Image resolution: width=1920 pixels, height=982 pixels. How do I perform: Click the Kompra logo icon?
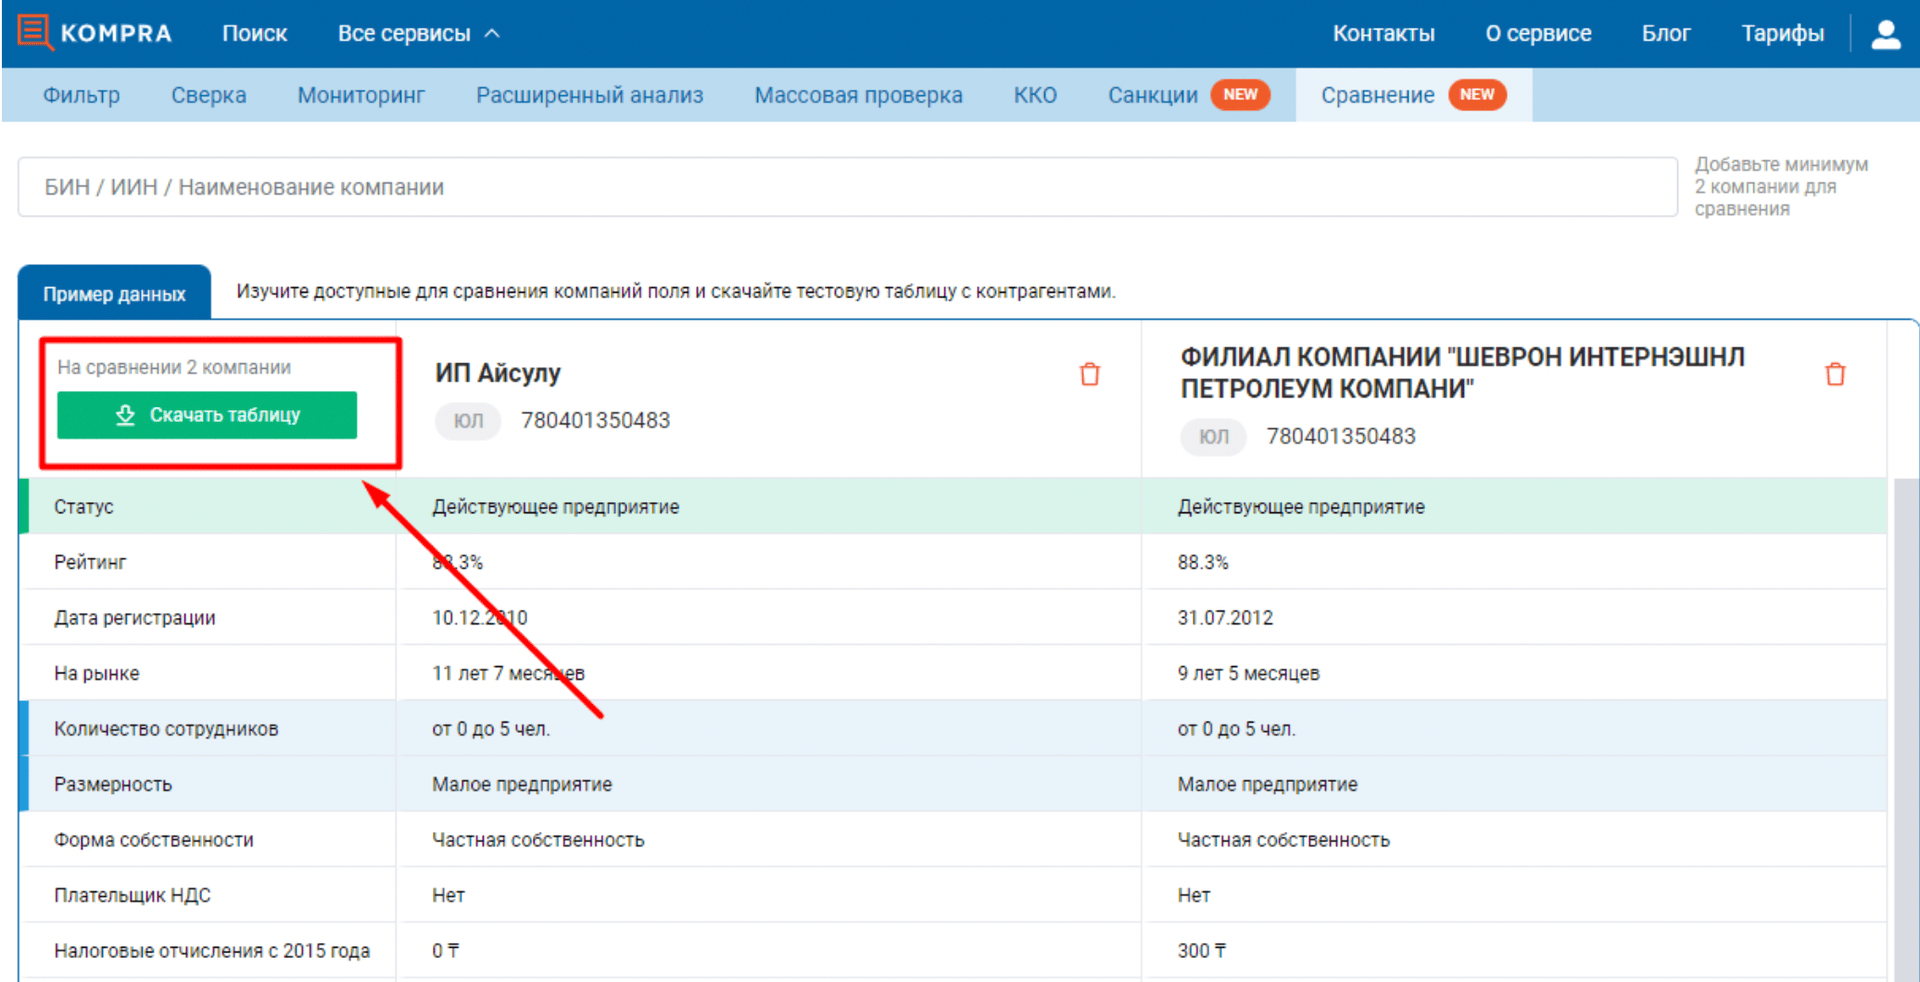[x=35, y=32]
